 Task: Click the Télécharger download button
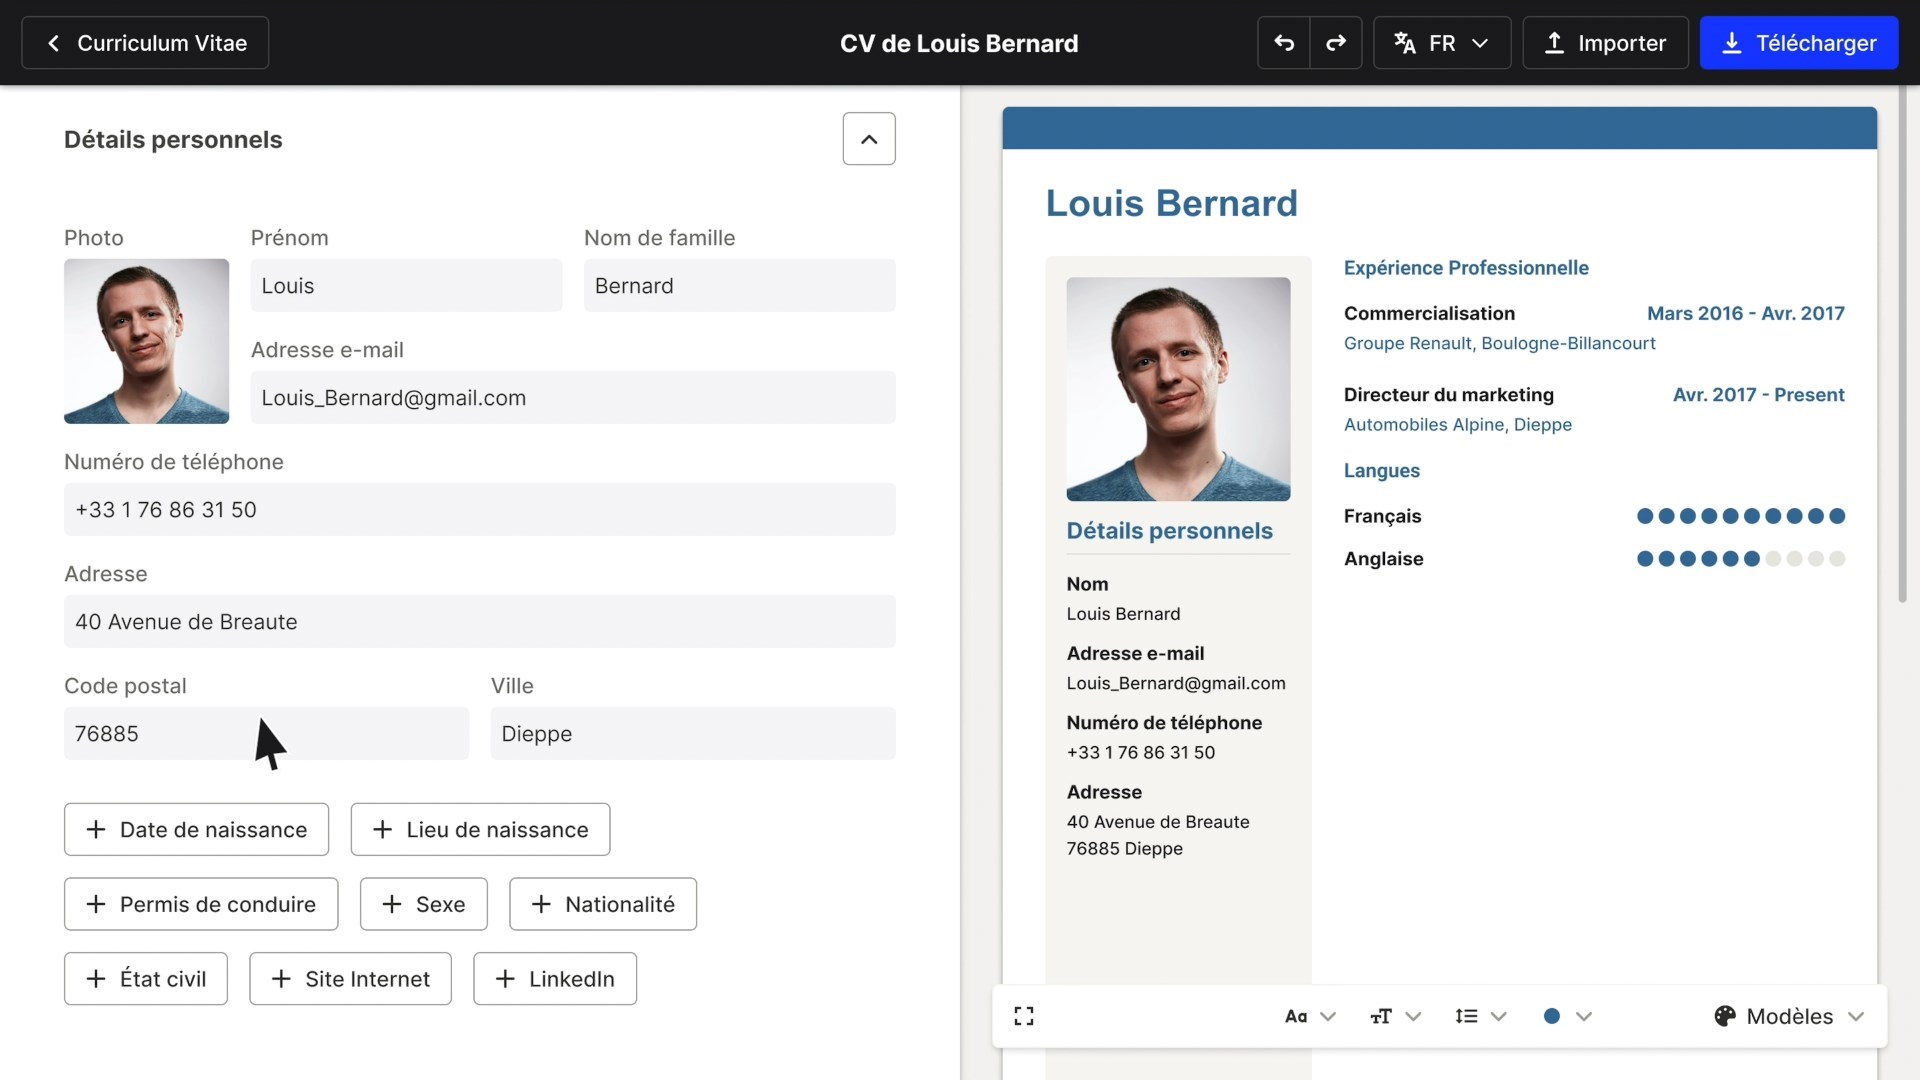click(x=1798, y=43)
